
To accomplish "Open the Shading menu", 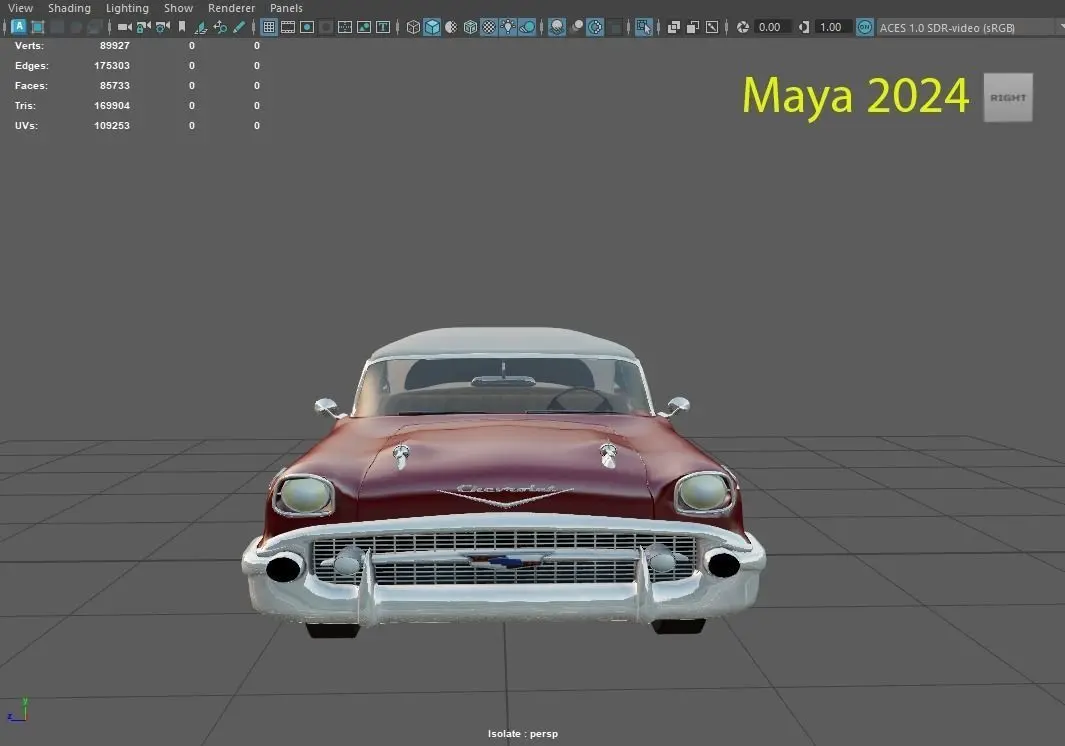I will coord(69,8).
